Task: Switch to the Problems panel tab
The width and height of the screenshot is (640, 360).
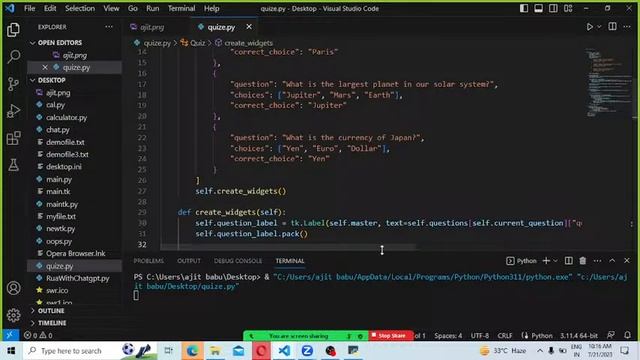Action: pyautogui.click(x=149, y=261)
